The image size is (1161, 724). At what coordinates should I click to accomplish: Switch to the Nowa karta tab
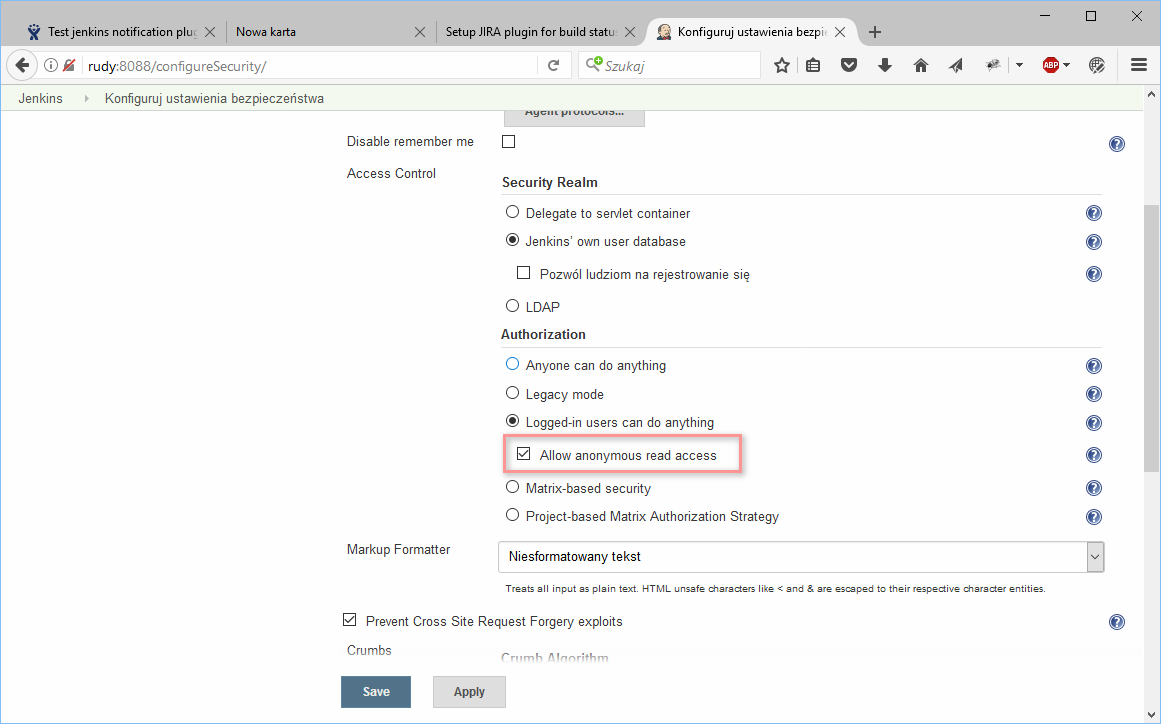[x=320, y=32]
